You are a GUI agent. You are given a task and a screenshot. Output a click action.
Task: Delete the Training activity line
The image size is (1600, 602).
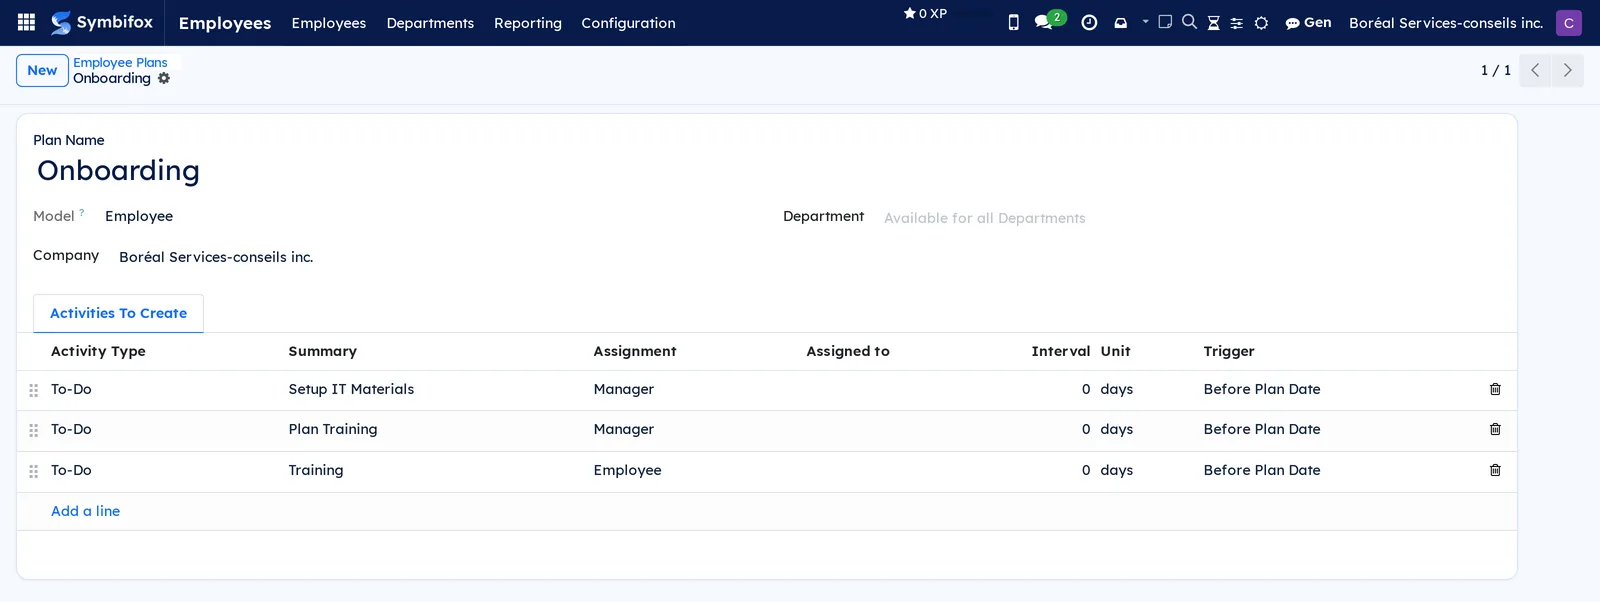click(x=1495, y=470)
